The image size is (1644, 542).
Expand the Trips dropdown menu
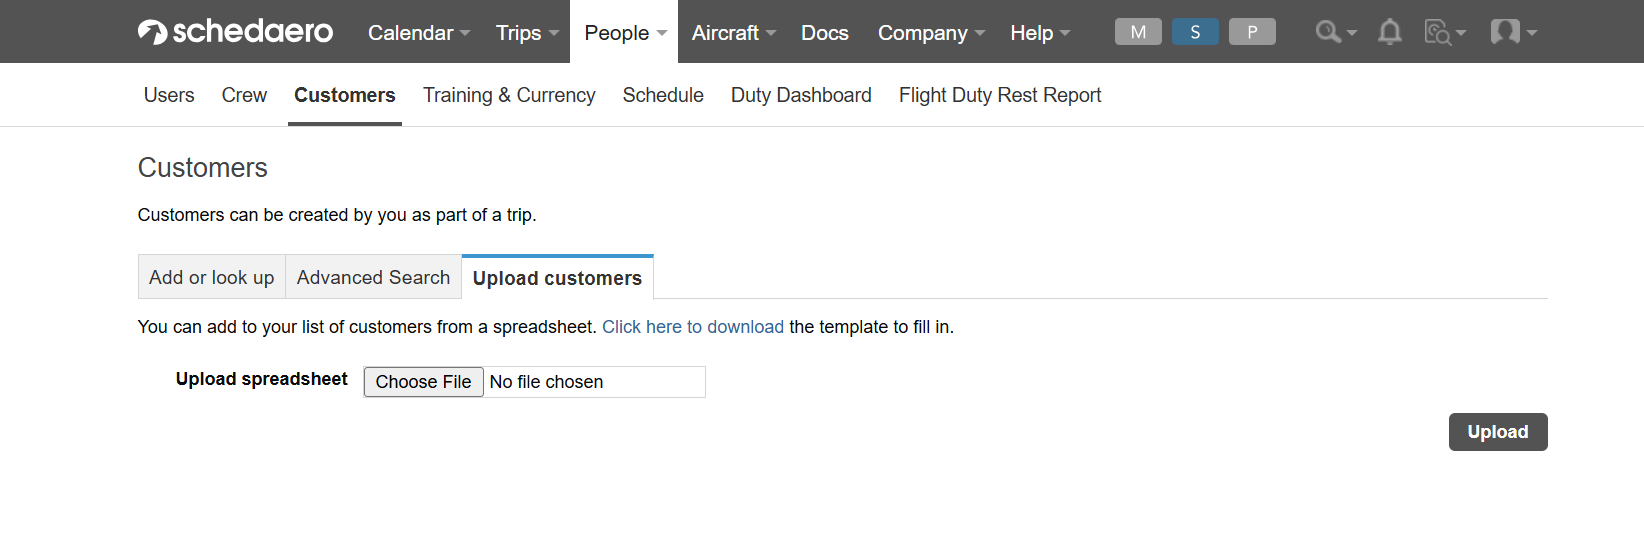pyautogui.click(x=527, y=33)
